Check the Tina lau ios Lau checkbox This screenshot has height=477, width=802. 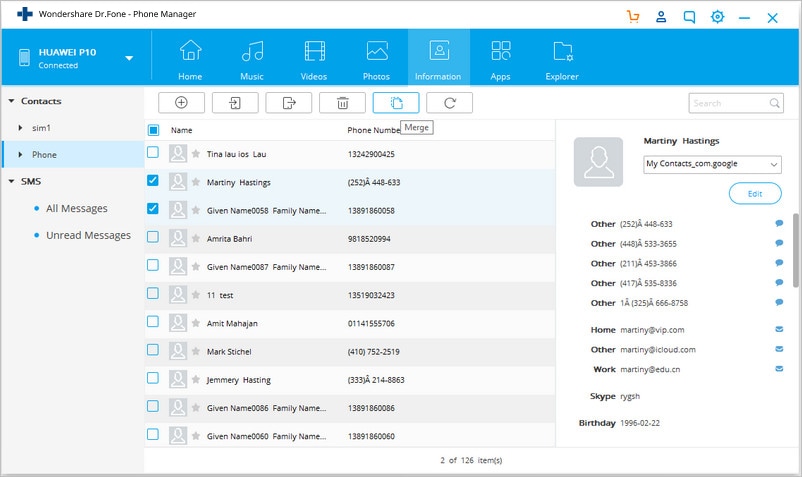152,152
